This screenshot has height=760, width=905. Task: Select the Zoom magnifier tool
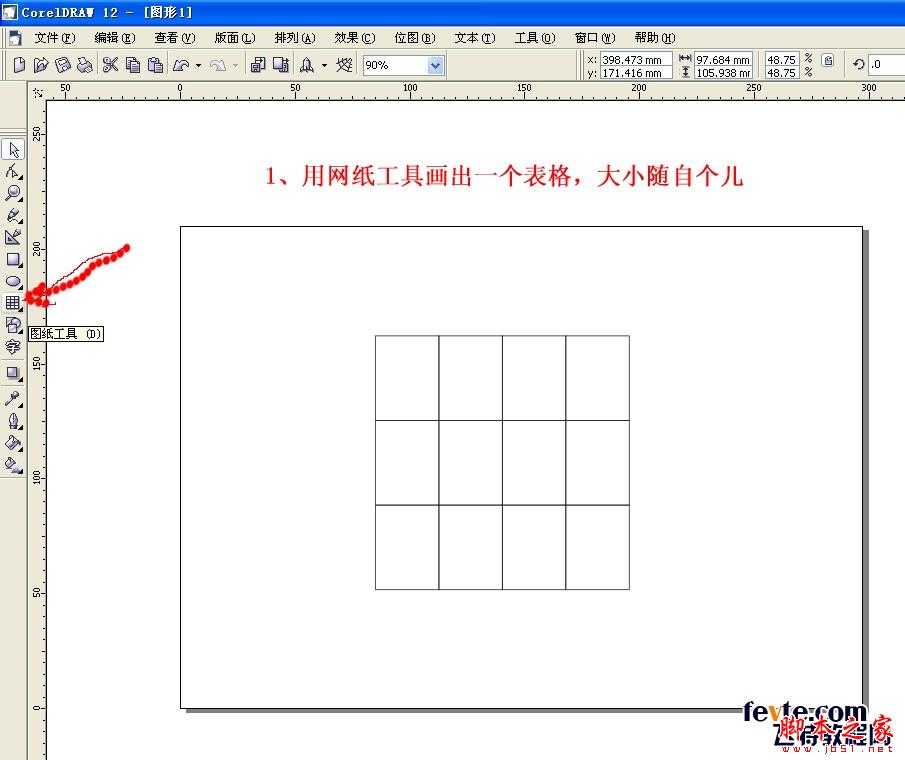(x=13, y=193)
